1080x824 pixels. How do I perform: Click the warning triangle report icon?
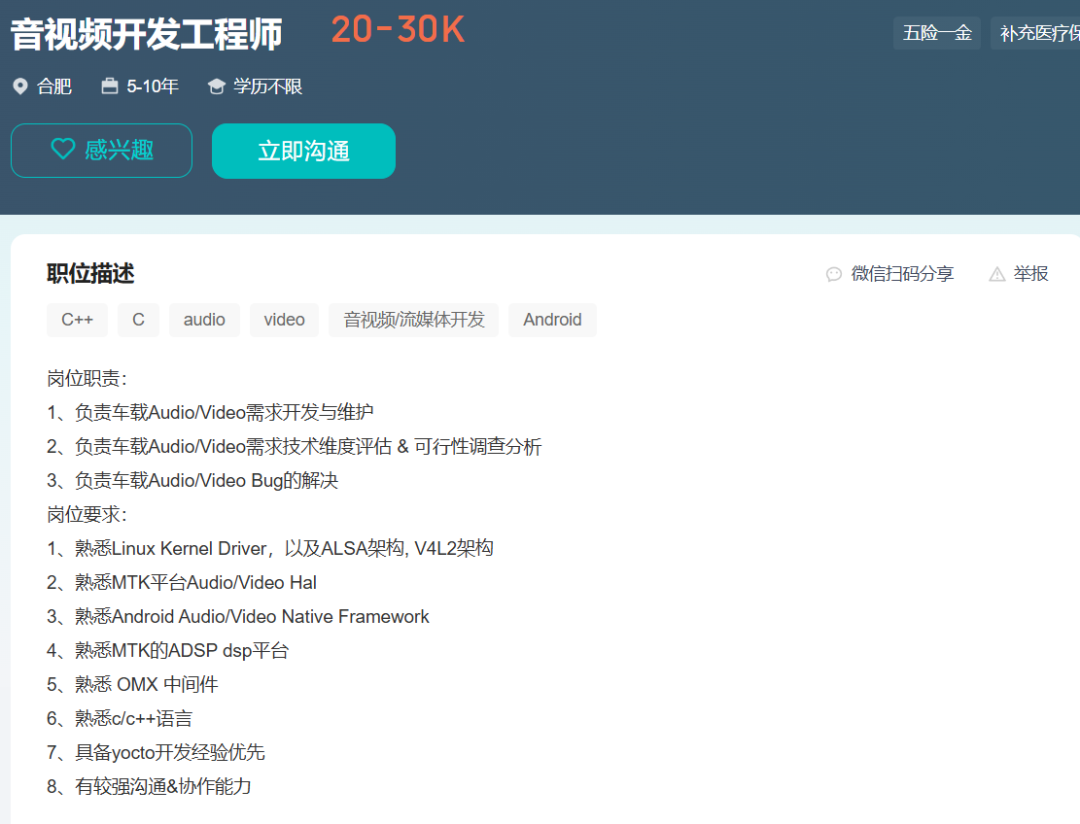[997, 274]
